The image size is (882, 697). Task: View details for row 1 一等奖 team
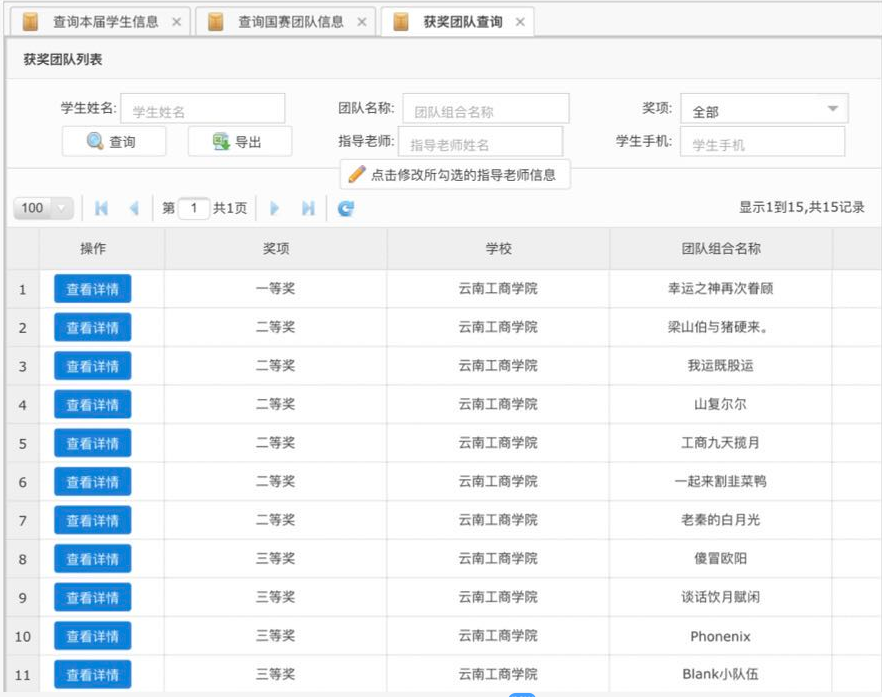(x=92, y=289)
